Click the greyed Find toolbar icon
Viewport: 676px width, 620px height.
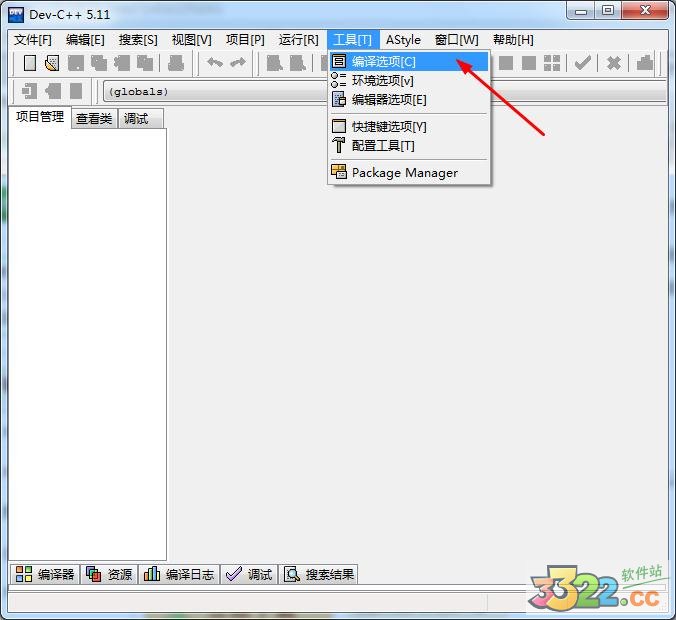(275, 63)
